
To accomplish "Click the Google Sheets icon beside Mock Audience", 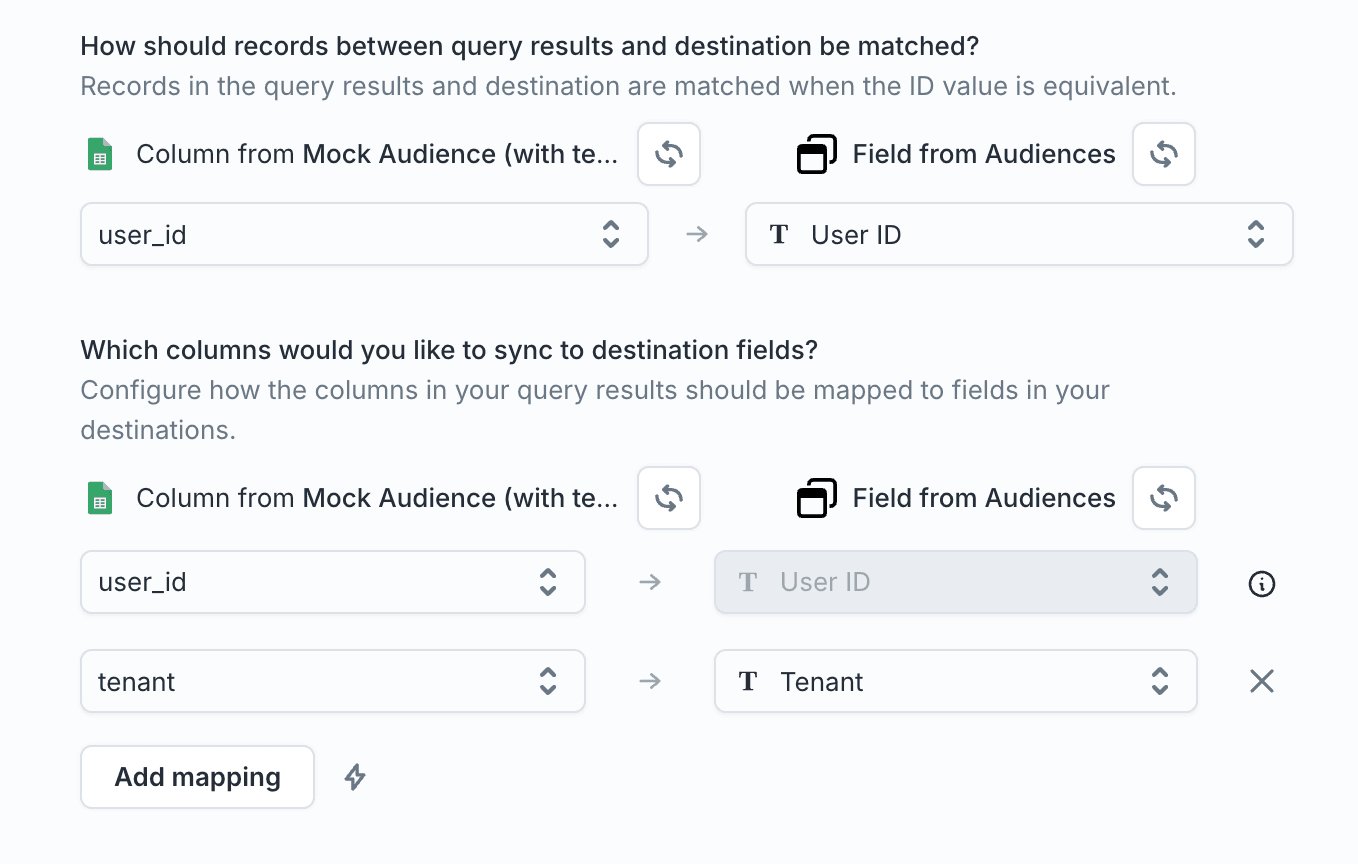I will 99,154.
